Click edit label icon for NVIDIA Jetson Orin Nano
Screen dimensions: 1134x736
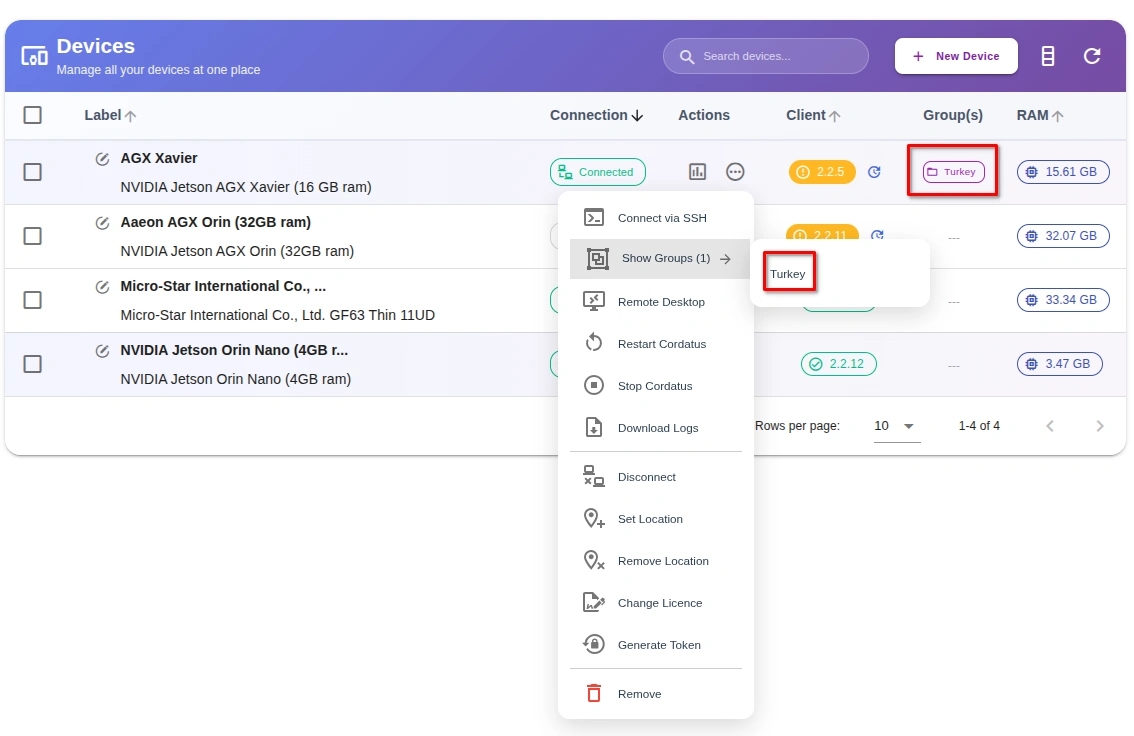click(x=102, y=351)
